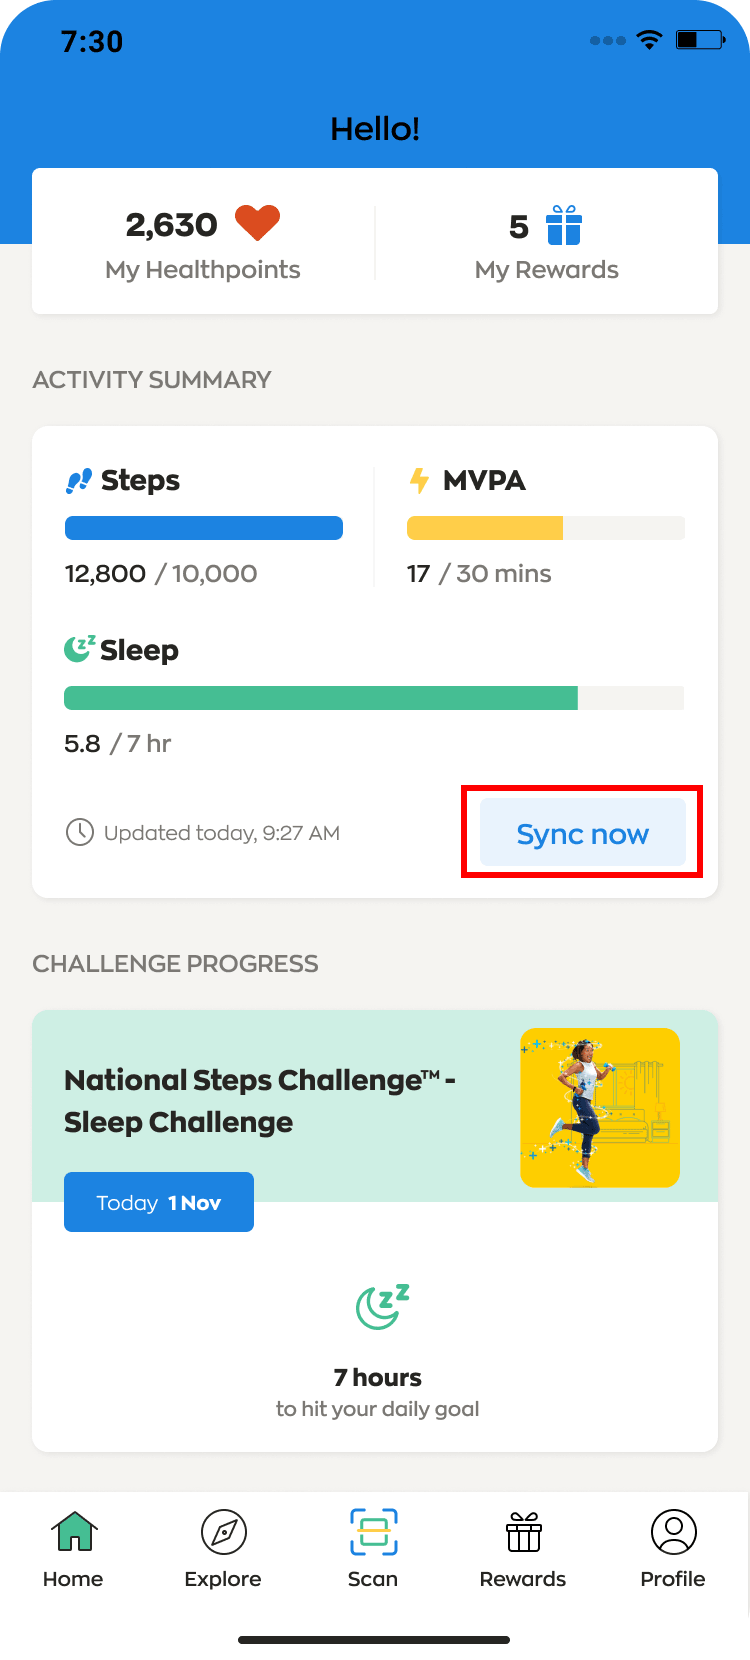This screenshot has height=1660, width=750.
Task: Tap the yellow MVPA progress bar
Action: tap(546, 528)
